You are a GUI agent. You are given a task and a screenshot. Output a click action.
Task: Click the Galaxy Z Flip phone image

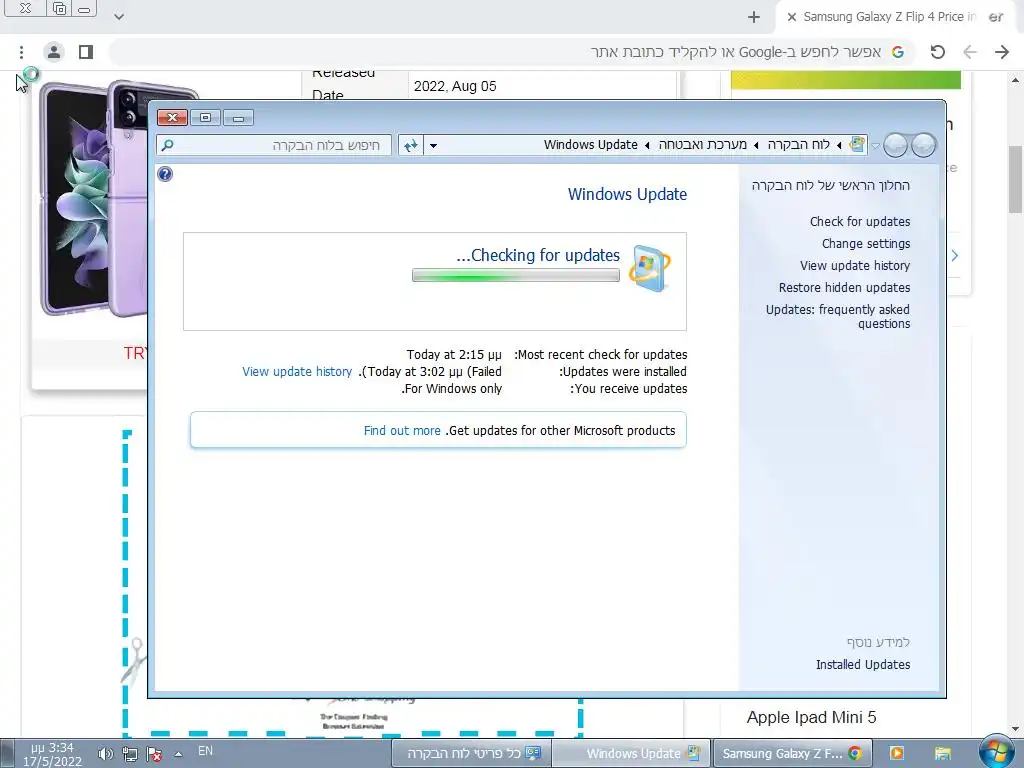(92, 199)
